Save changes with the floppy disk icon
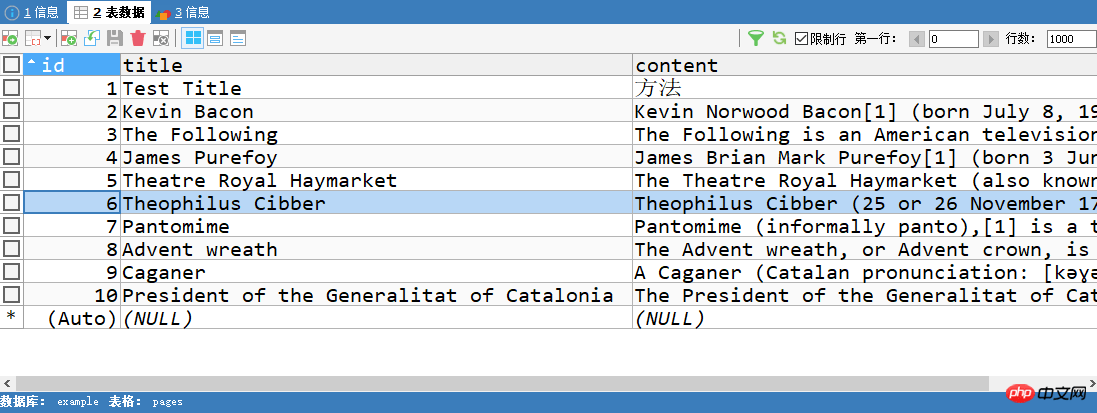Image resolution: width=1097 pixels, height=413 pixels. coord(115,38)
